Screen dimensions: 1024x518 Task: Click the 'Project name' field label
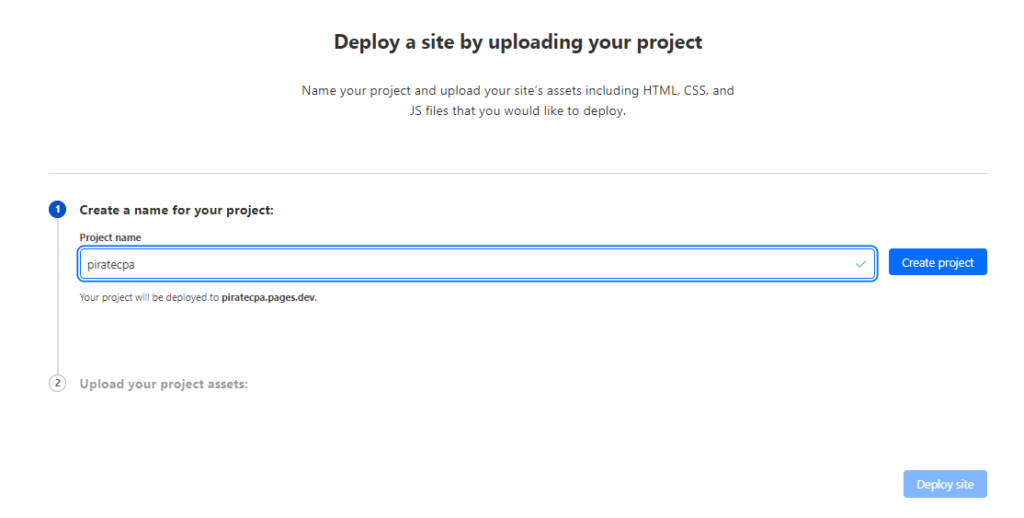[110, 237]
